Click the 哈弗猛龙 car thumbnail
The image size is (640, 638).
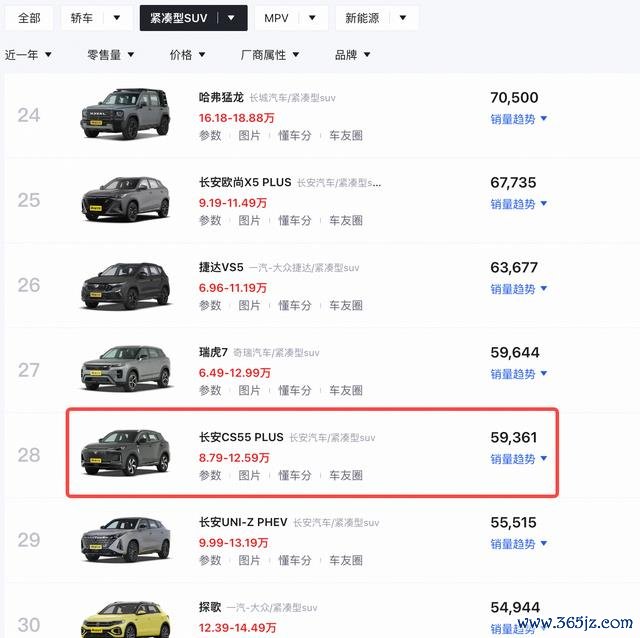[x=126, y=115]
